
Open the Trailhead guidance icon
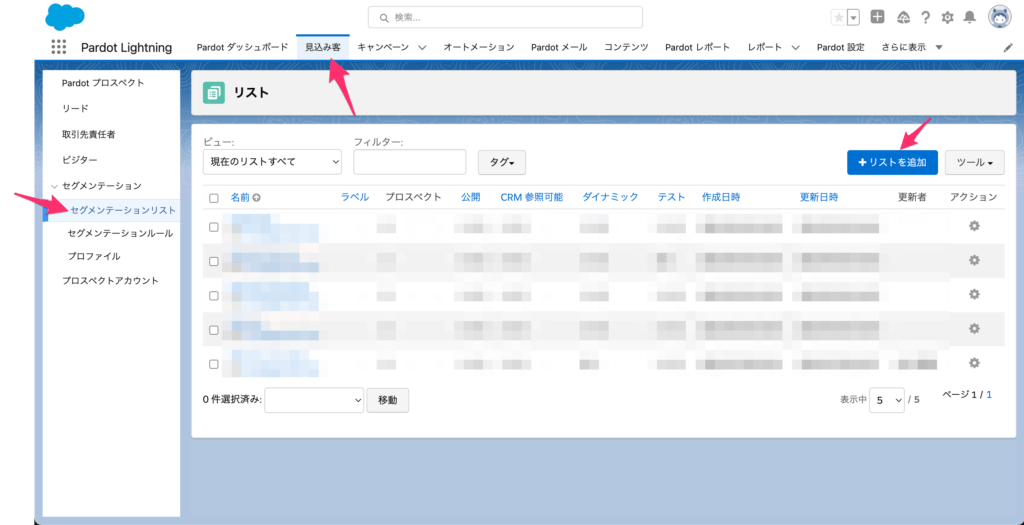click(x=904, y=17)
